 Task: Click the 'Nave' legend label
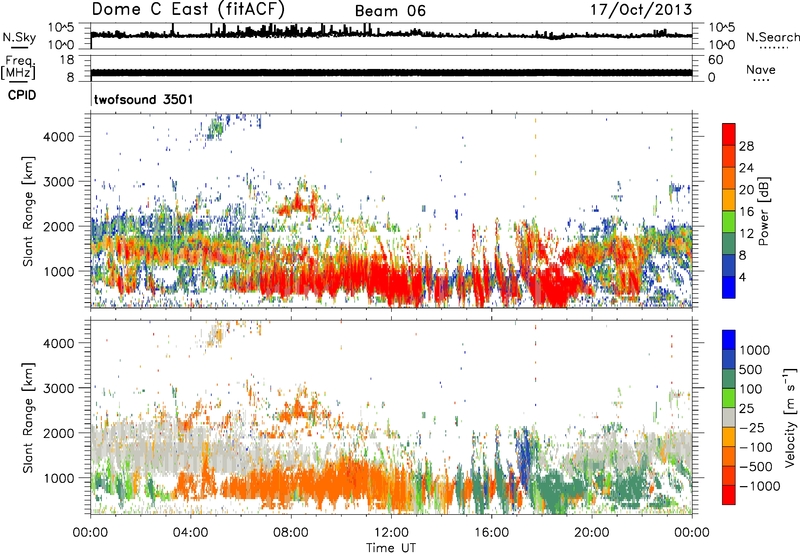(x=761, y=69)
